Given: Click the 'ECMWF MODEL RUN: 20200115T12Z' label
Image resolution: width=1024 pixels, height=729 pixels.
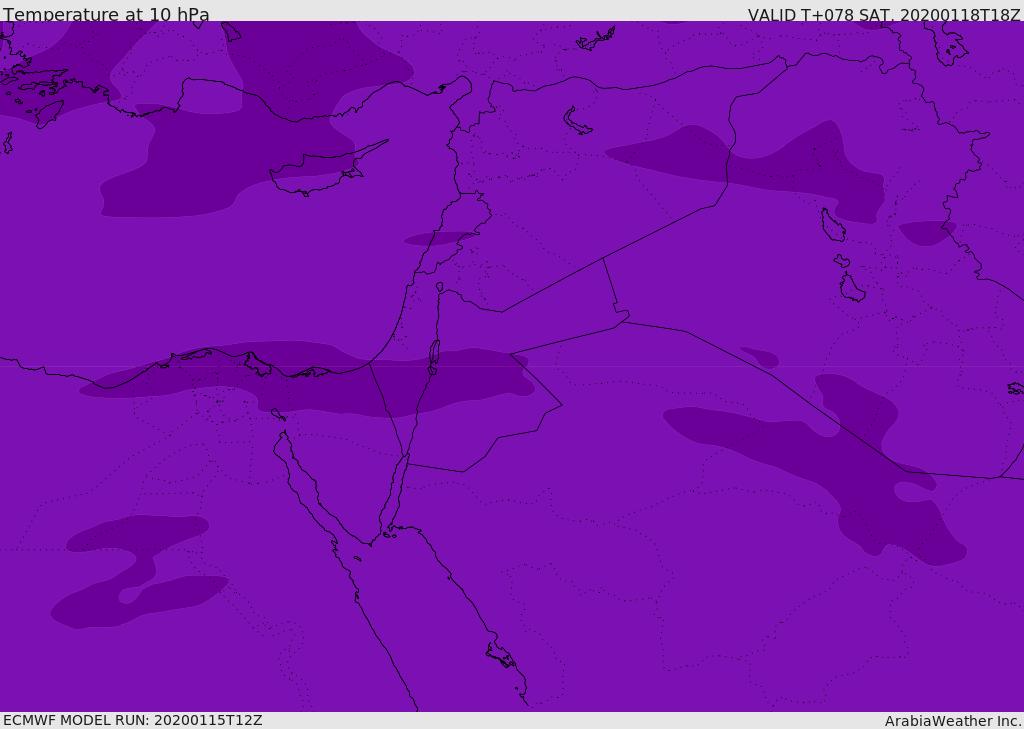Looking at the screenshot, I should (133, 720).
